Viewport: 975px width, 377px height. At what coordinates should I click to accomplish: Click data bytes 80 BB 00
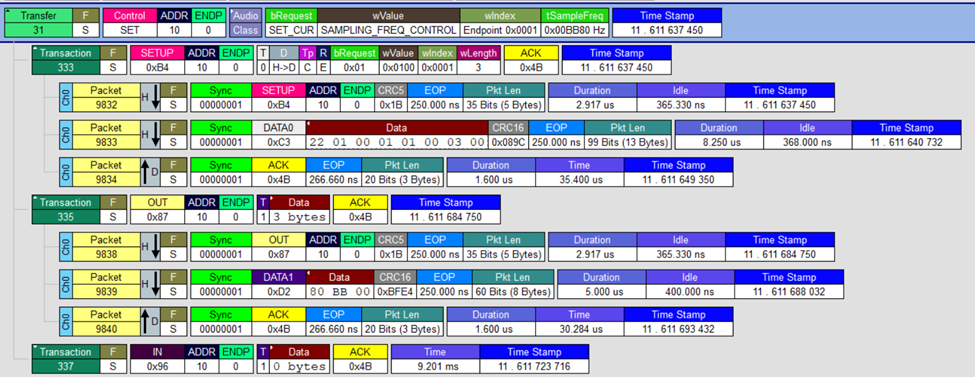[340, 292]
